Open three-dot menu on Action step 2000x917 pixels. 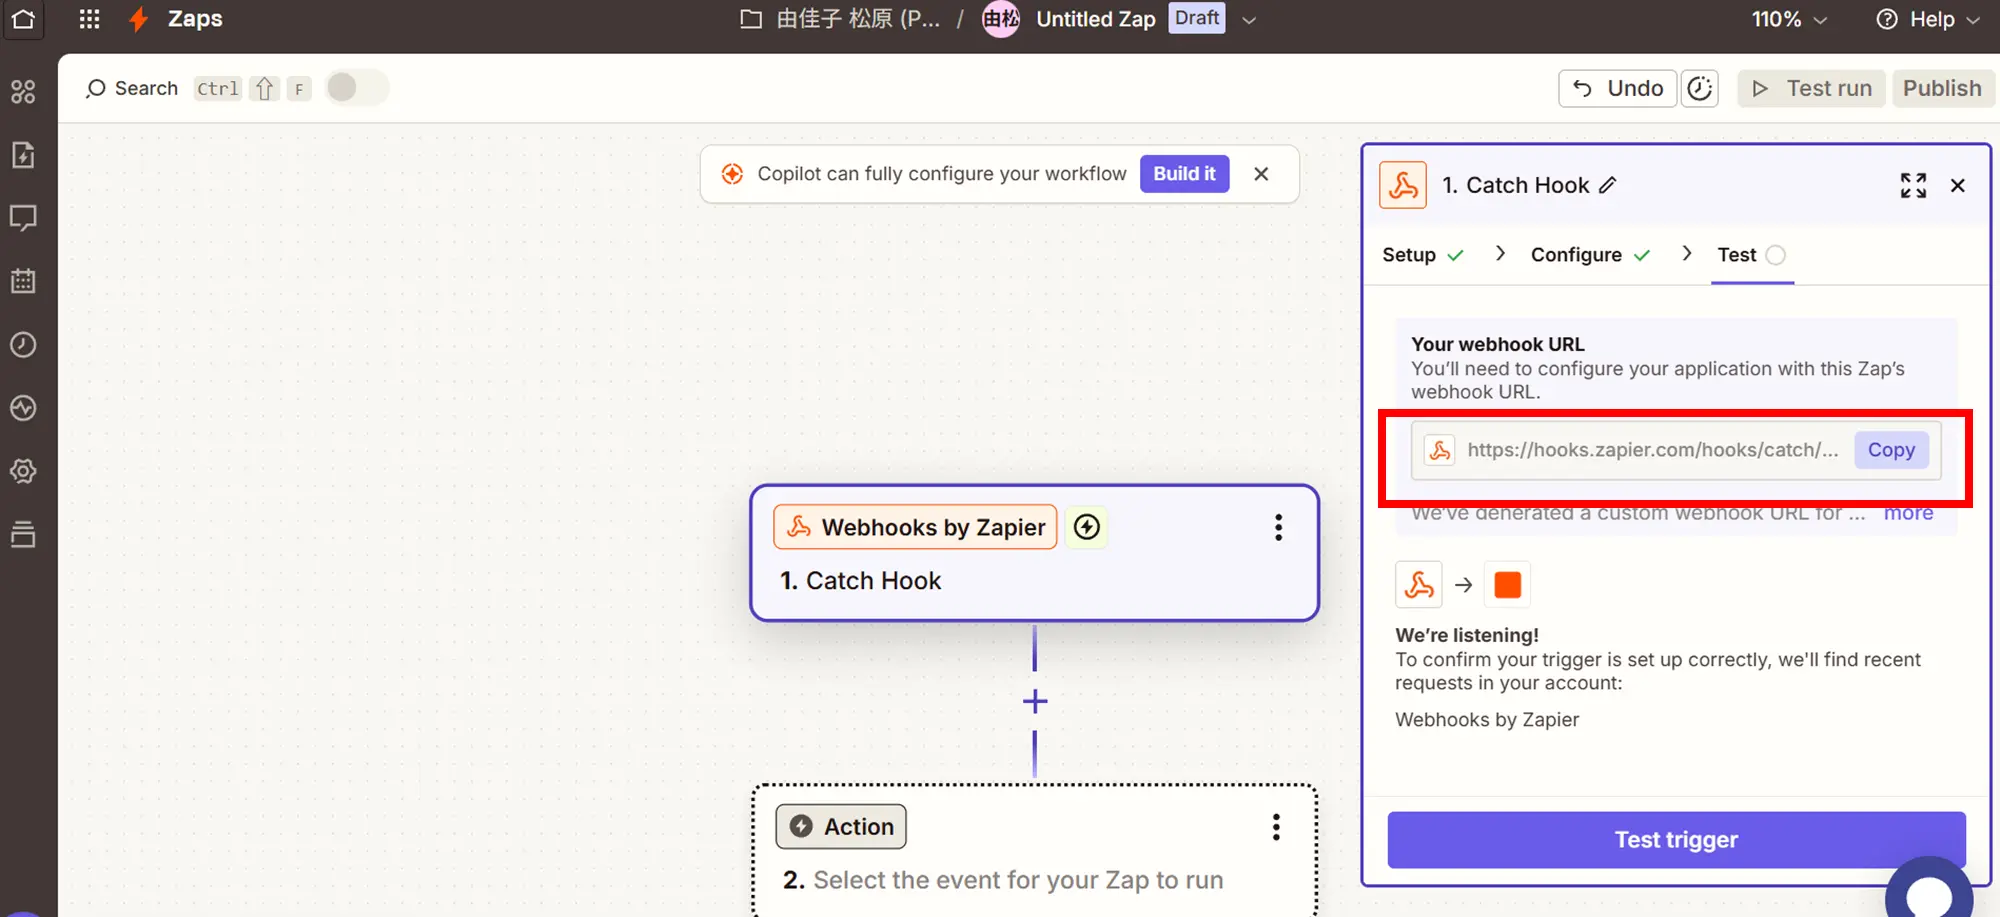[1275, 827]
